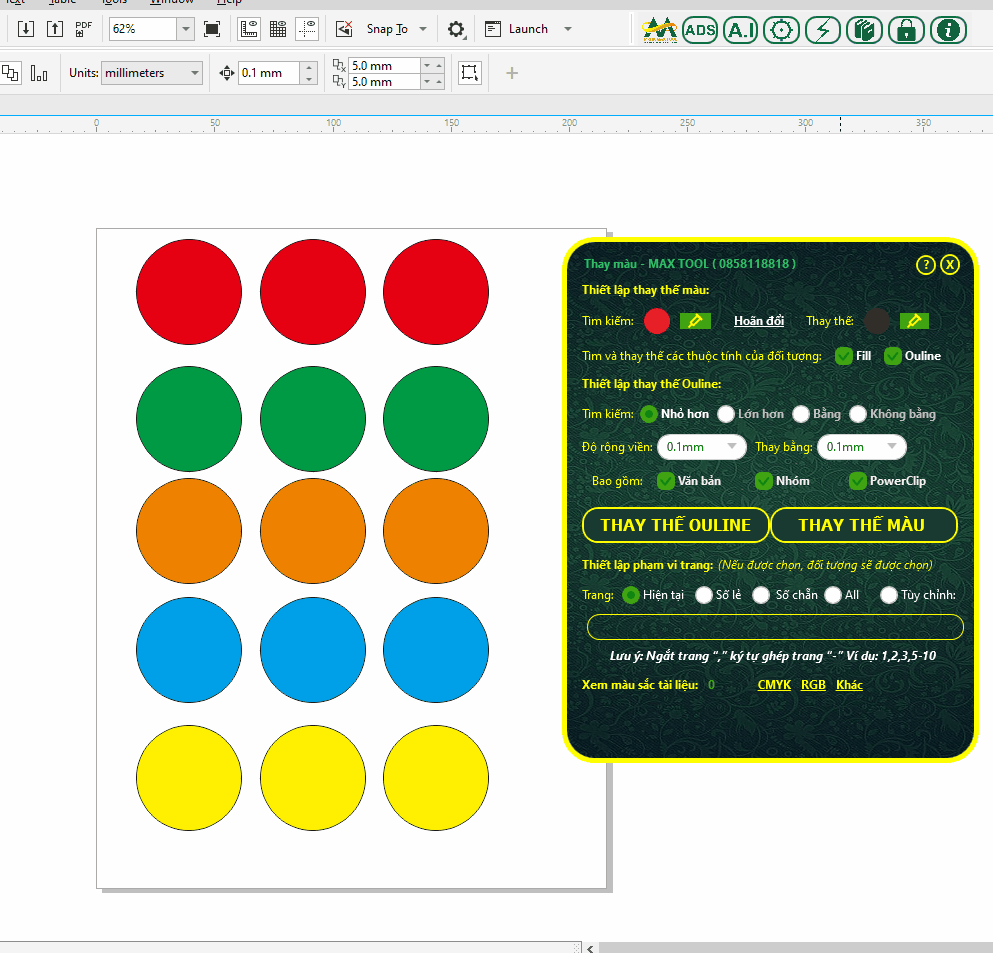Open the Max Tool help question mark
This screenshot has width=993, height=953.
coord(926,264)
